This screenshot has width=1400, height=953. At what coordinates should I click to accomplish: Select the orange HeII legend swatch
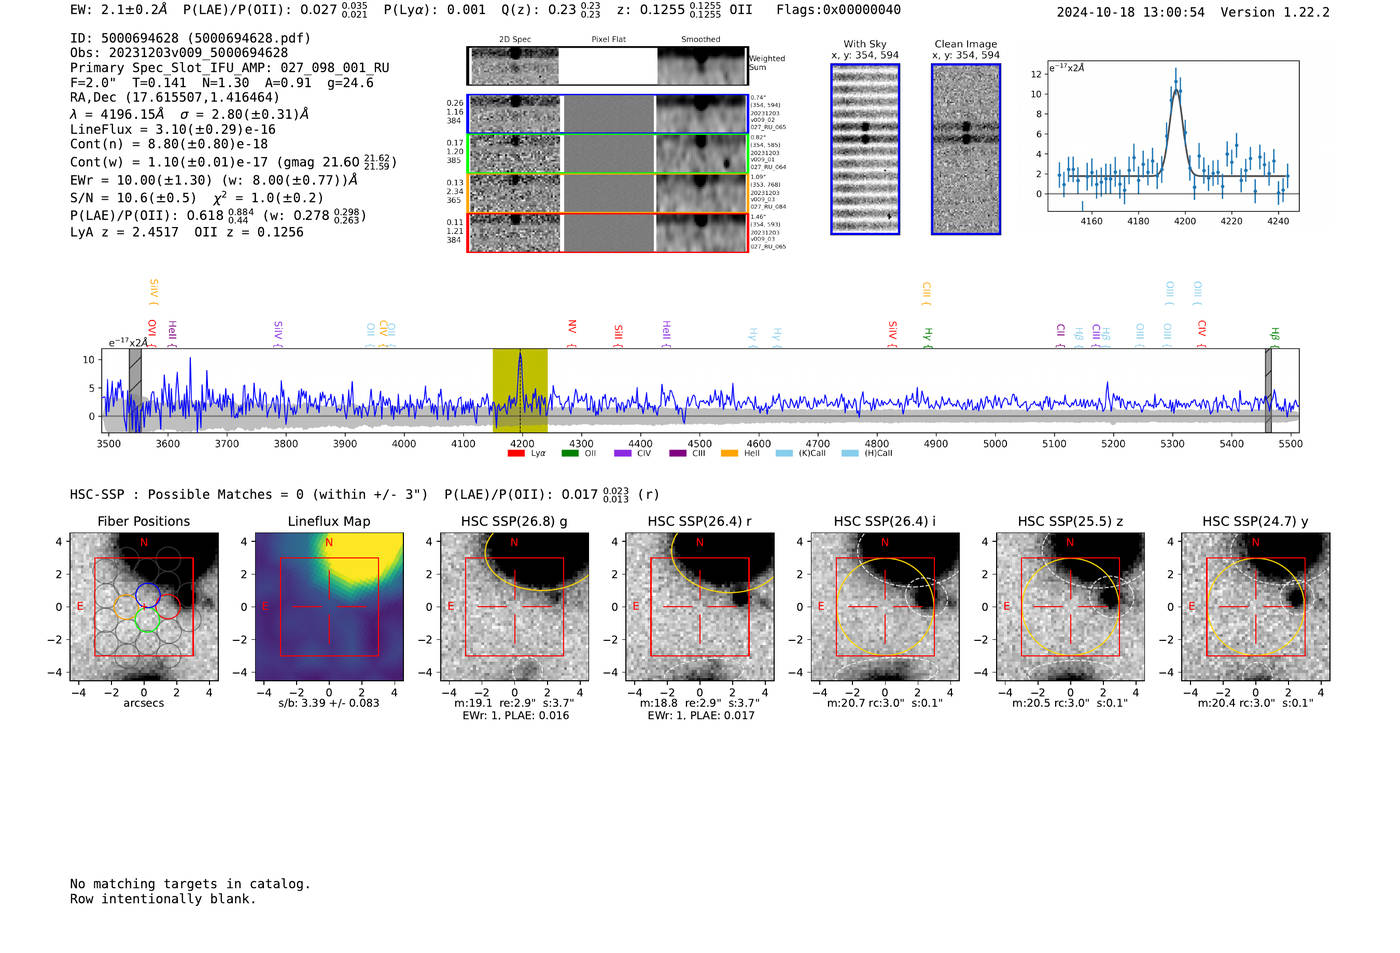point(729,453)
